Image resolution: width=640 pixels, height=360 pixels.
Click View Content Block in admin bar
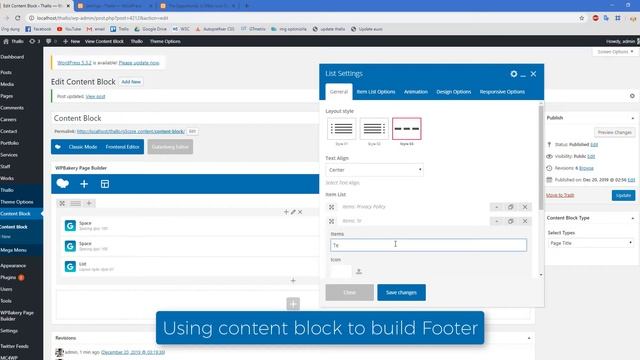tap(104, 42)
